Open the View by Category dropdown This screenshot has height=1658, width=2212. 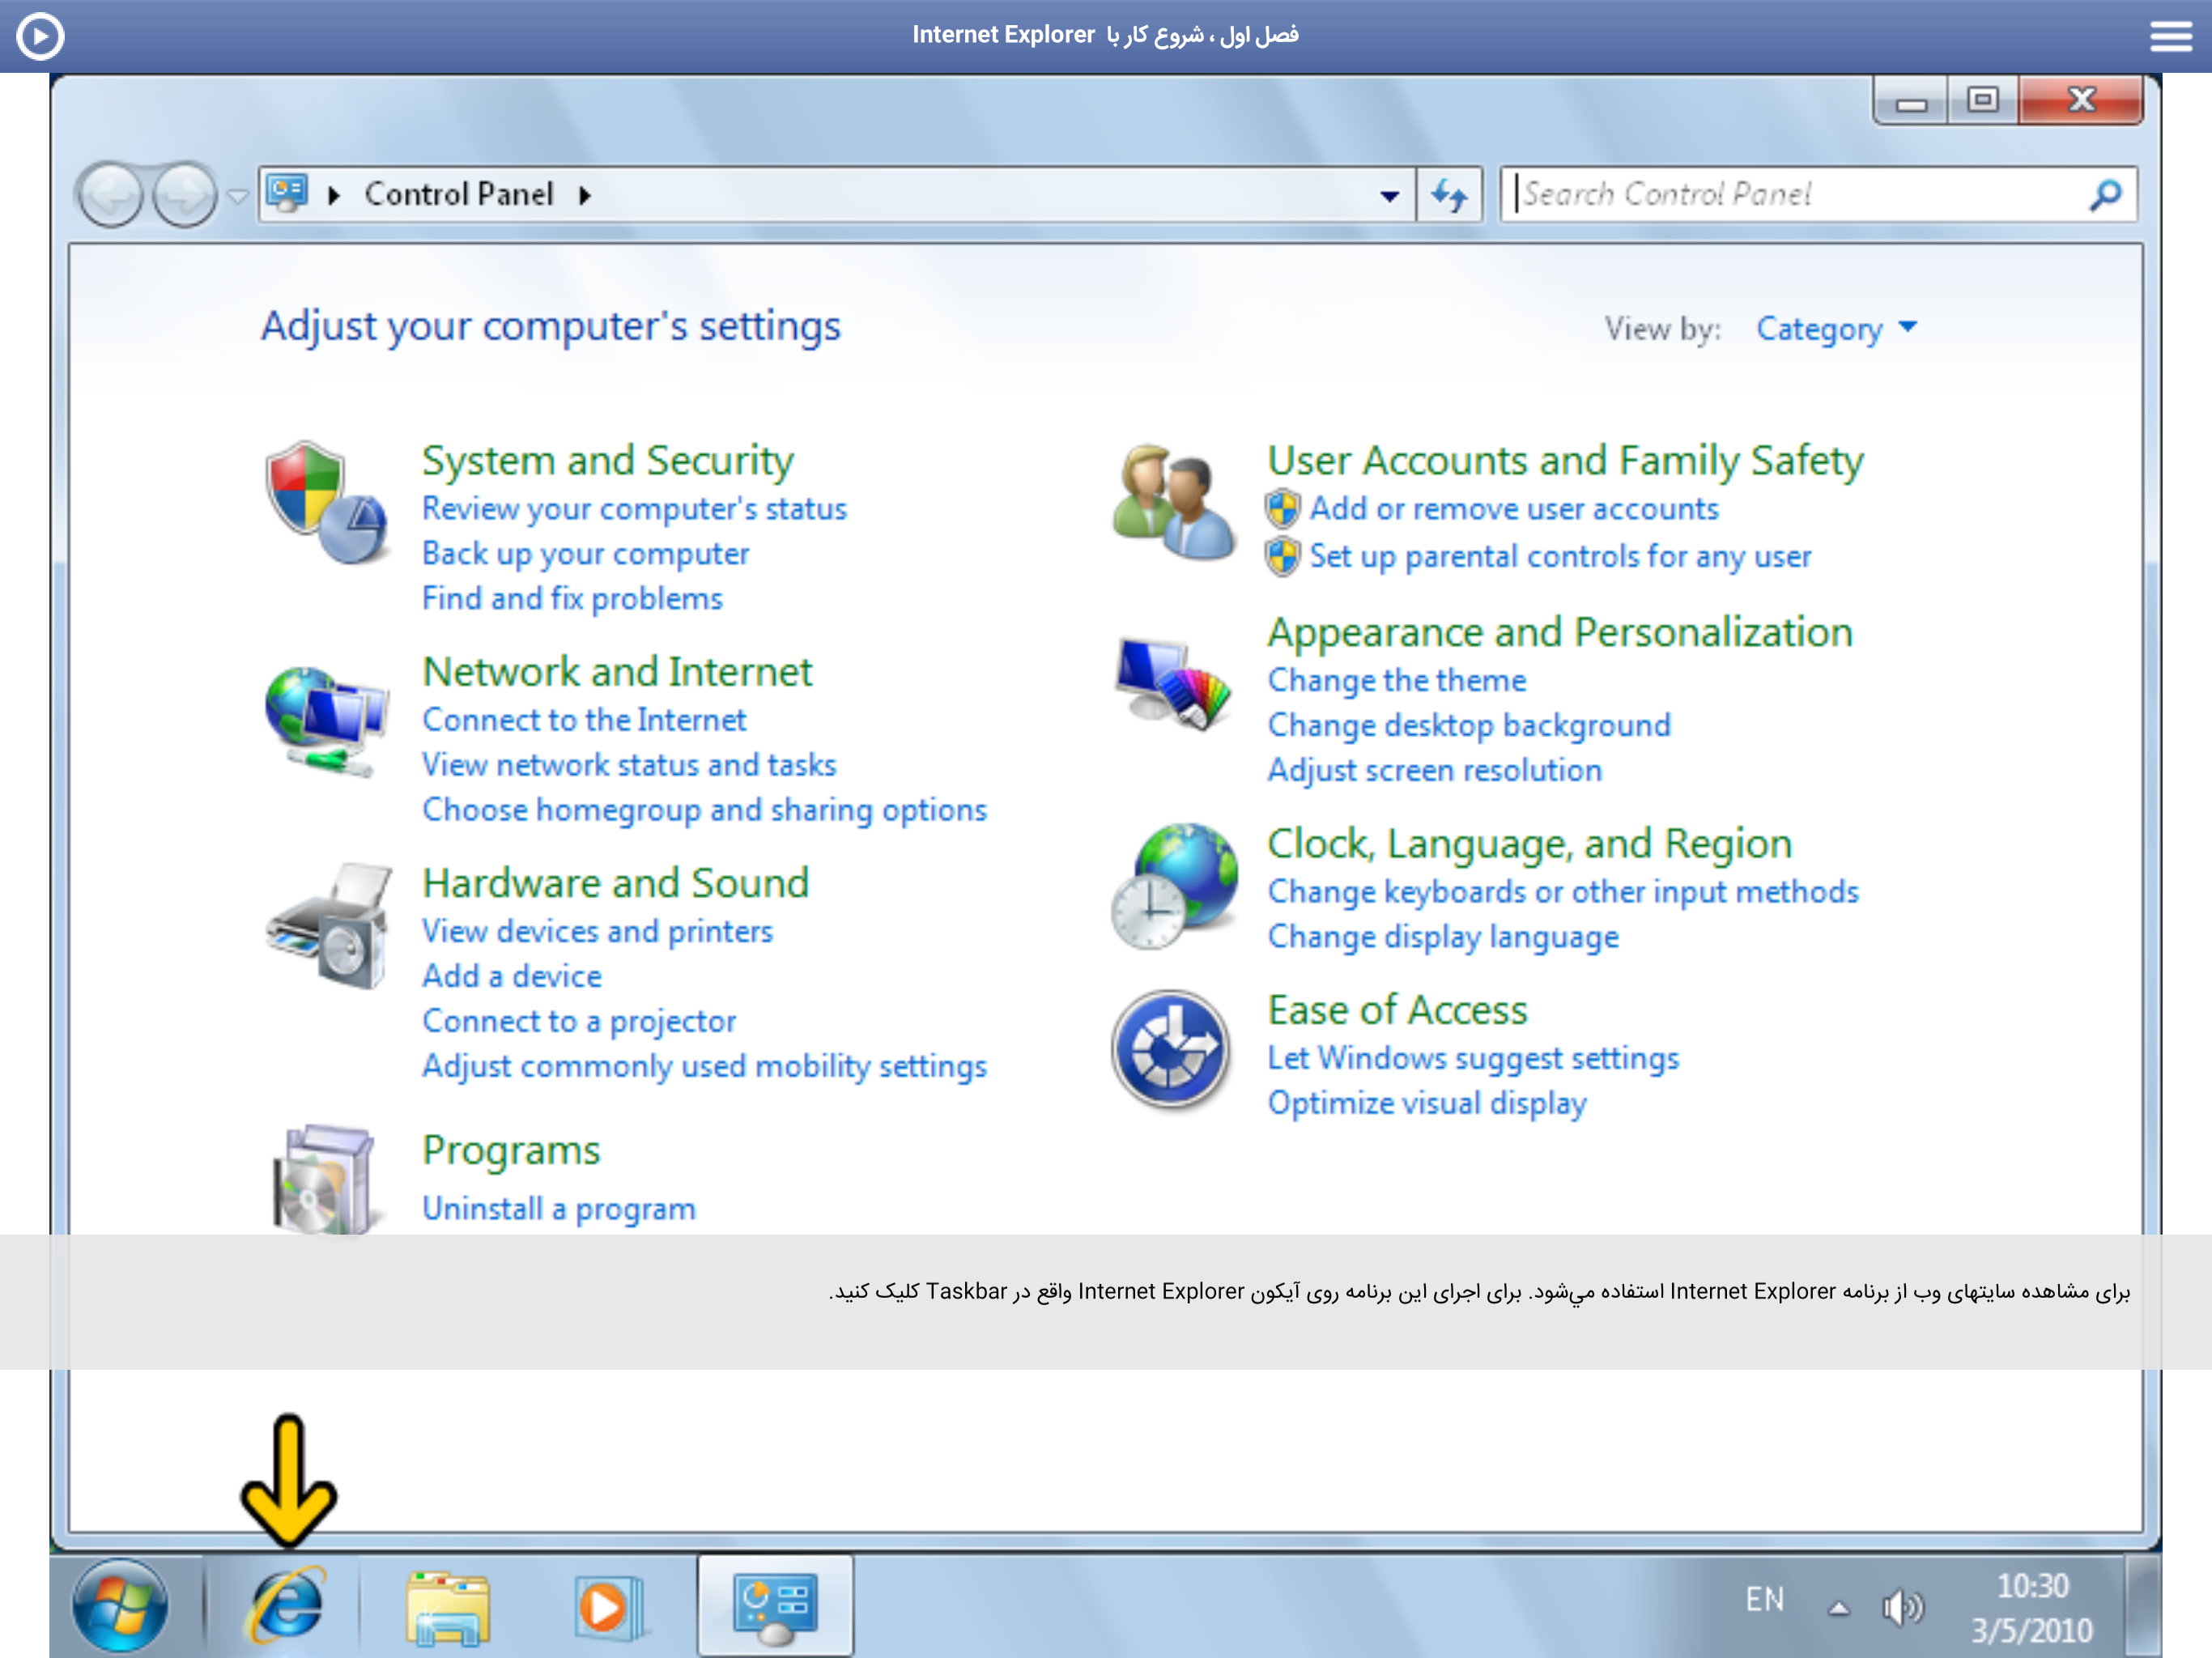pyautogui.click(x=1837, y=328)
